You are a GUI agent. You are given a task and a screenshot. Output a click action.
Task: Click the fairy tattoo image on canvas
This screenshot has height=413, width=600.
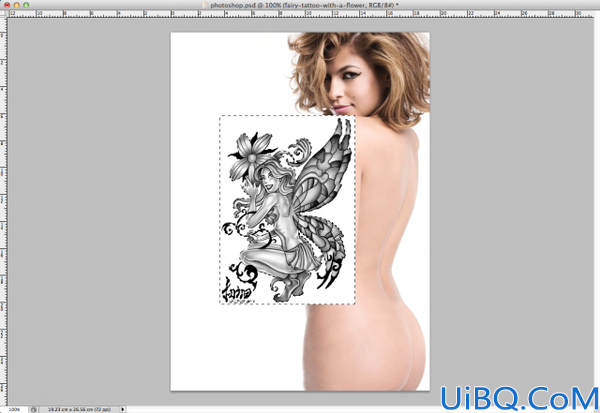coord(287,210)
